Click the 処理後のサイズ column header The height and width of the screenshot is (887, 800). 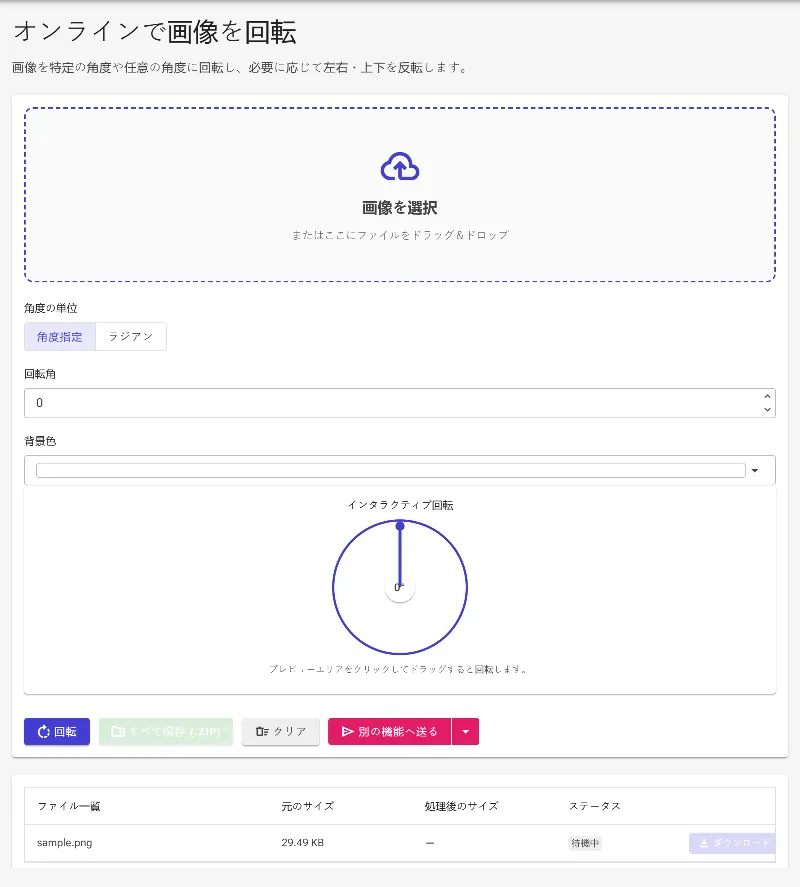tap(461, 806)
